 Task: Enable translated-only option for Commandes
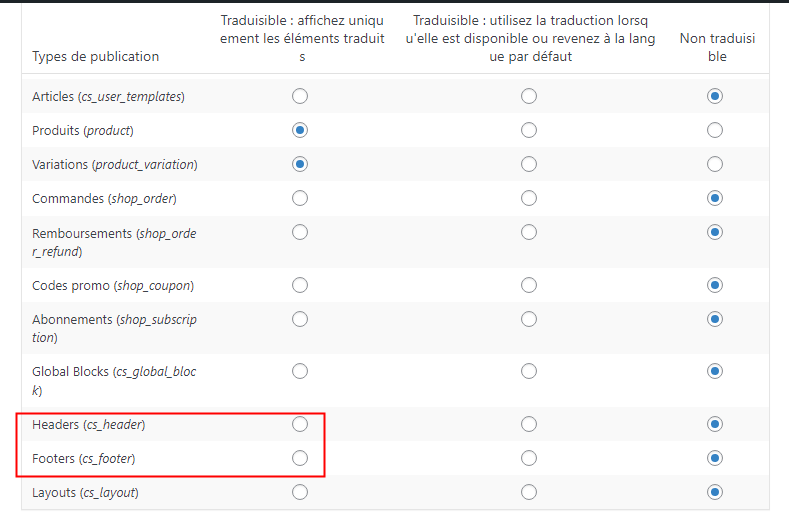(x=300, y=198)
